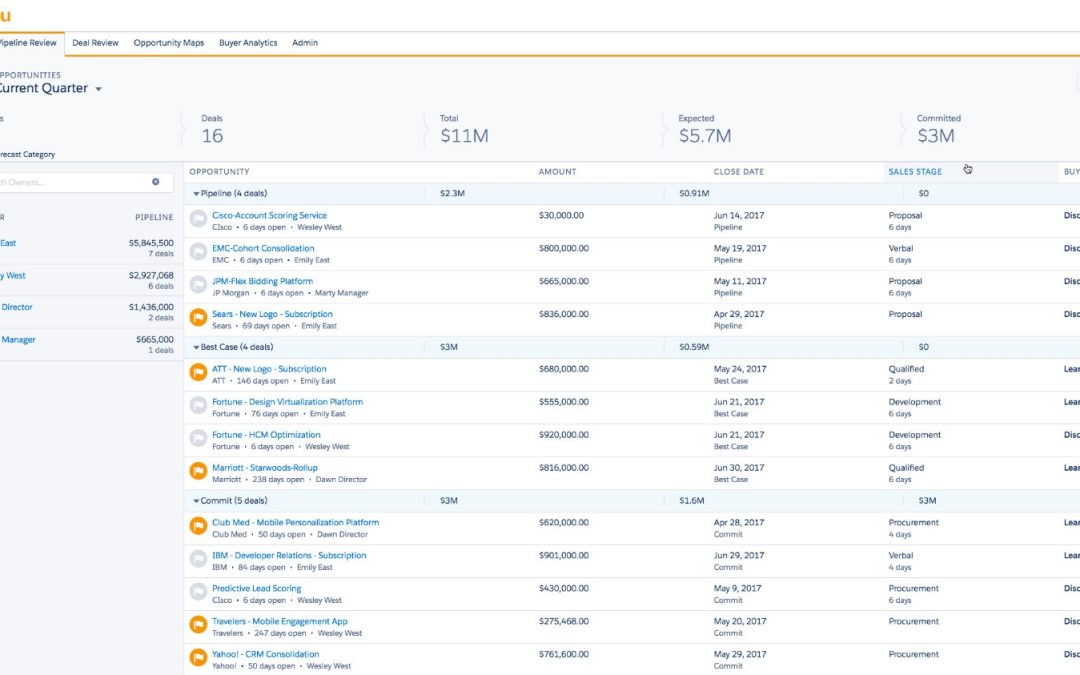This screenshot has width=1080, height=675.
Task: Open Marriott - Starwoods-Rollup link
Action: [x=264, y=468]
